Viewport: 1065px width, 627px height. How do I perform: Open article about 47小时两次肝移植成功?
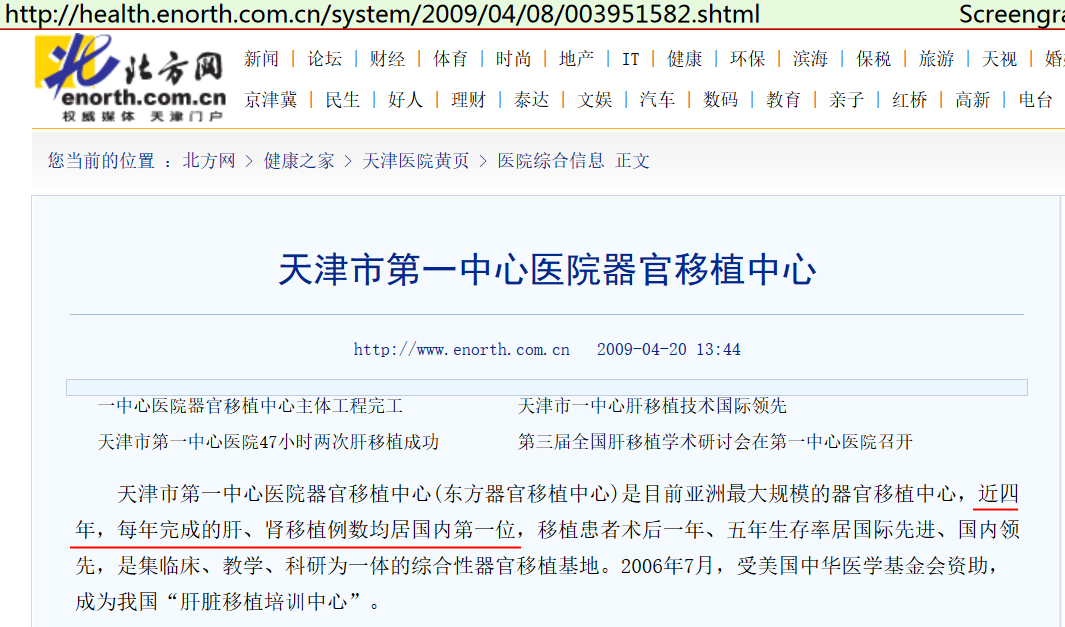point(268,441)
